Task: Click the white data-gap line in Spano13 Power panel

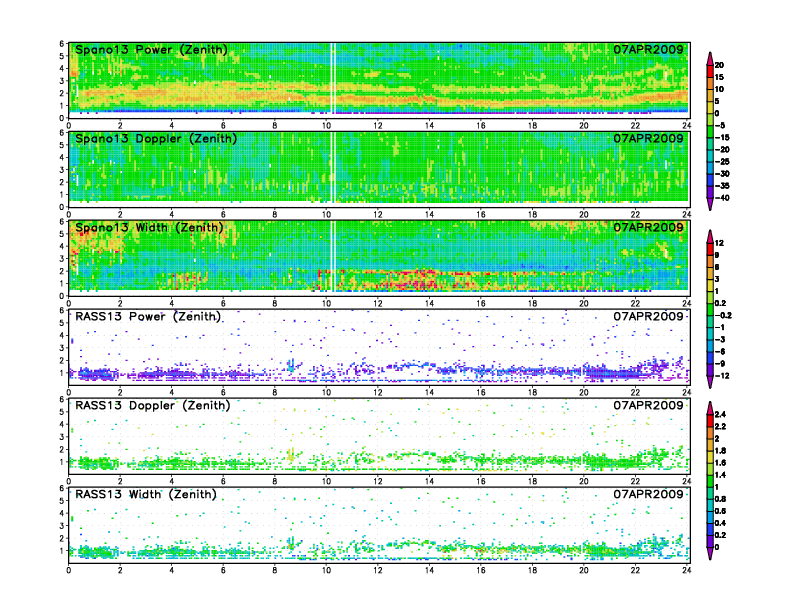Action: [x=333, y=78]
